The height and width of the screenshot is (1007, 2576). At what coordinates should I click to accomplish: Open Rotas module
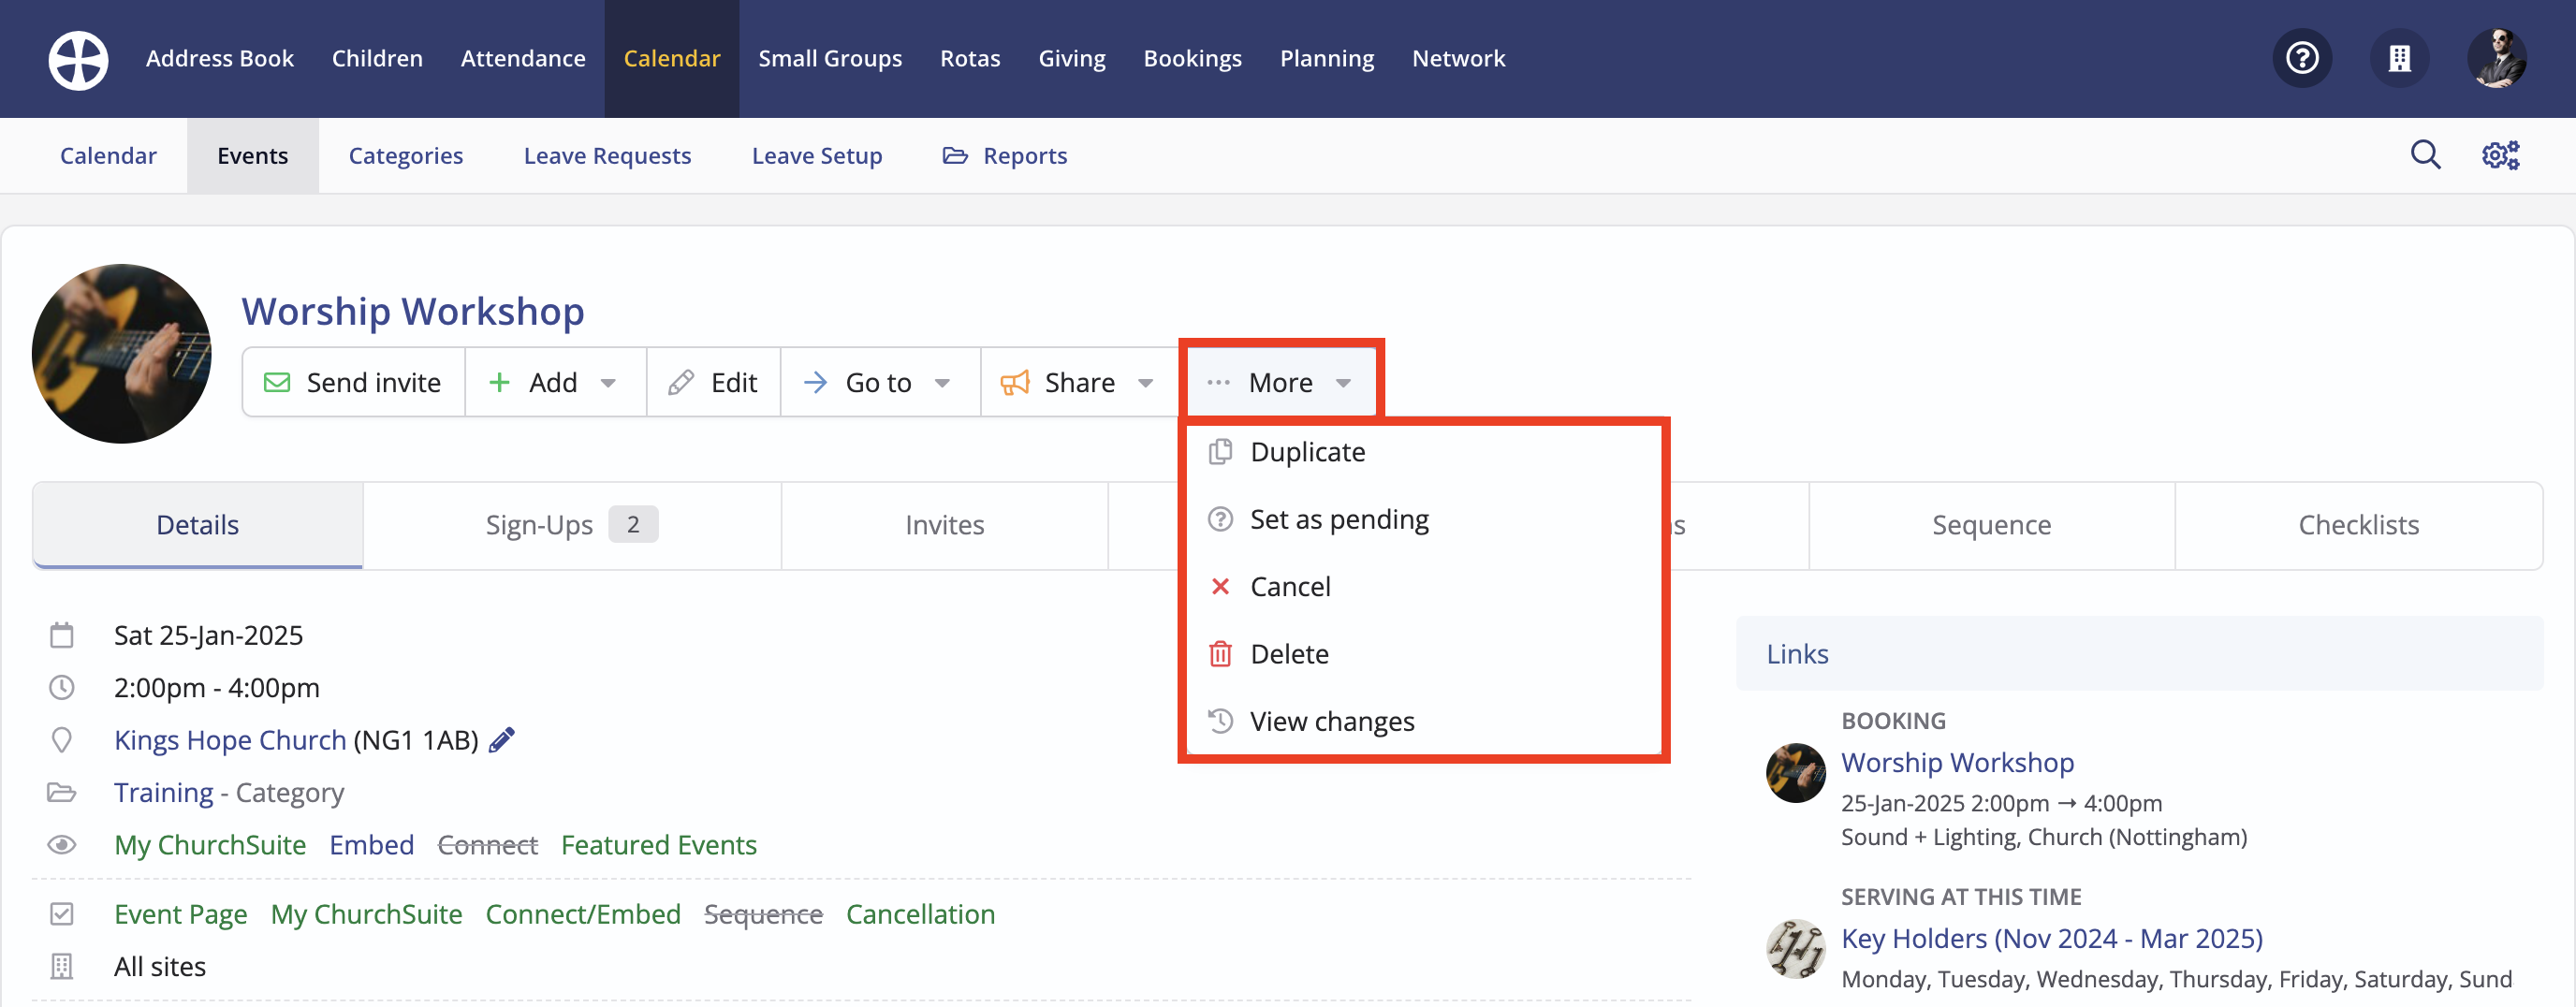pyautogui.click(x=970, y=58)
